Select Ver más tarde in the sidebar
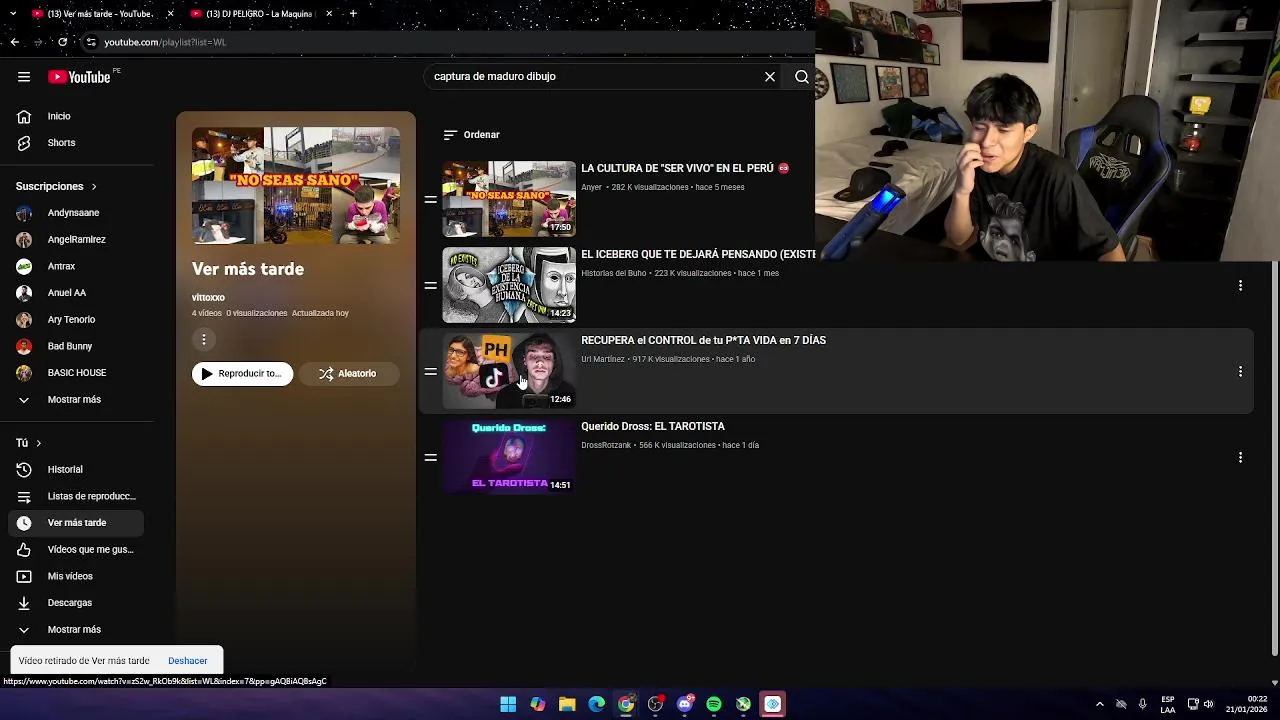This screenshot has width=1280, height=720. click(x=76, y=523)
